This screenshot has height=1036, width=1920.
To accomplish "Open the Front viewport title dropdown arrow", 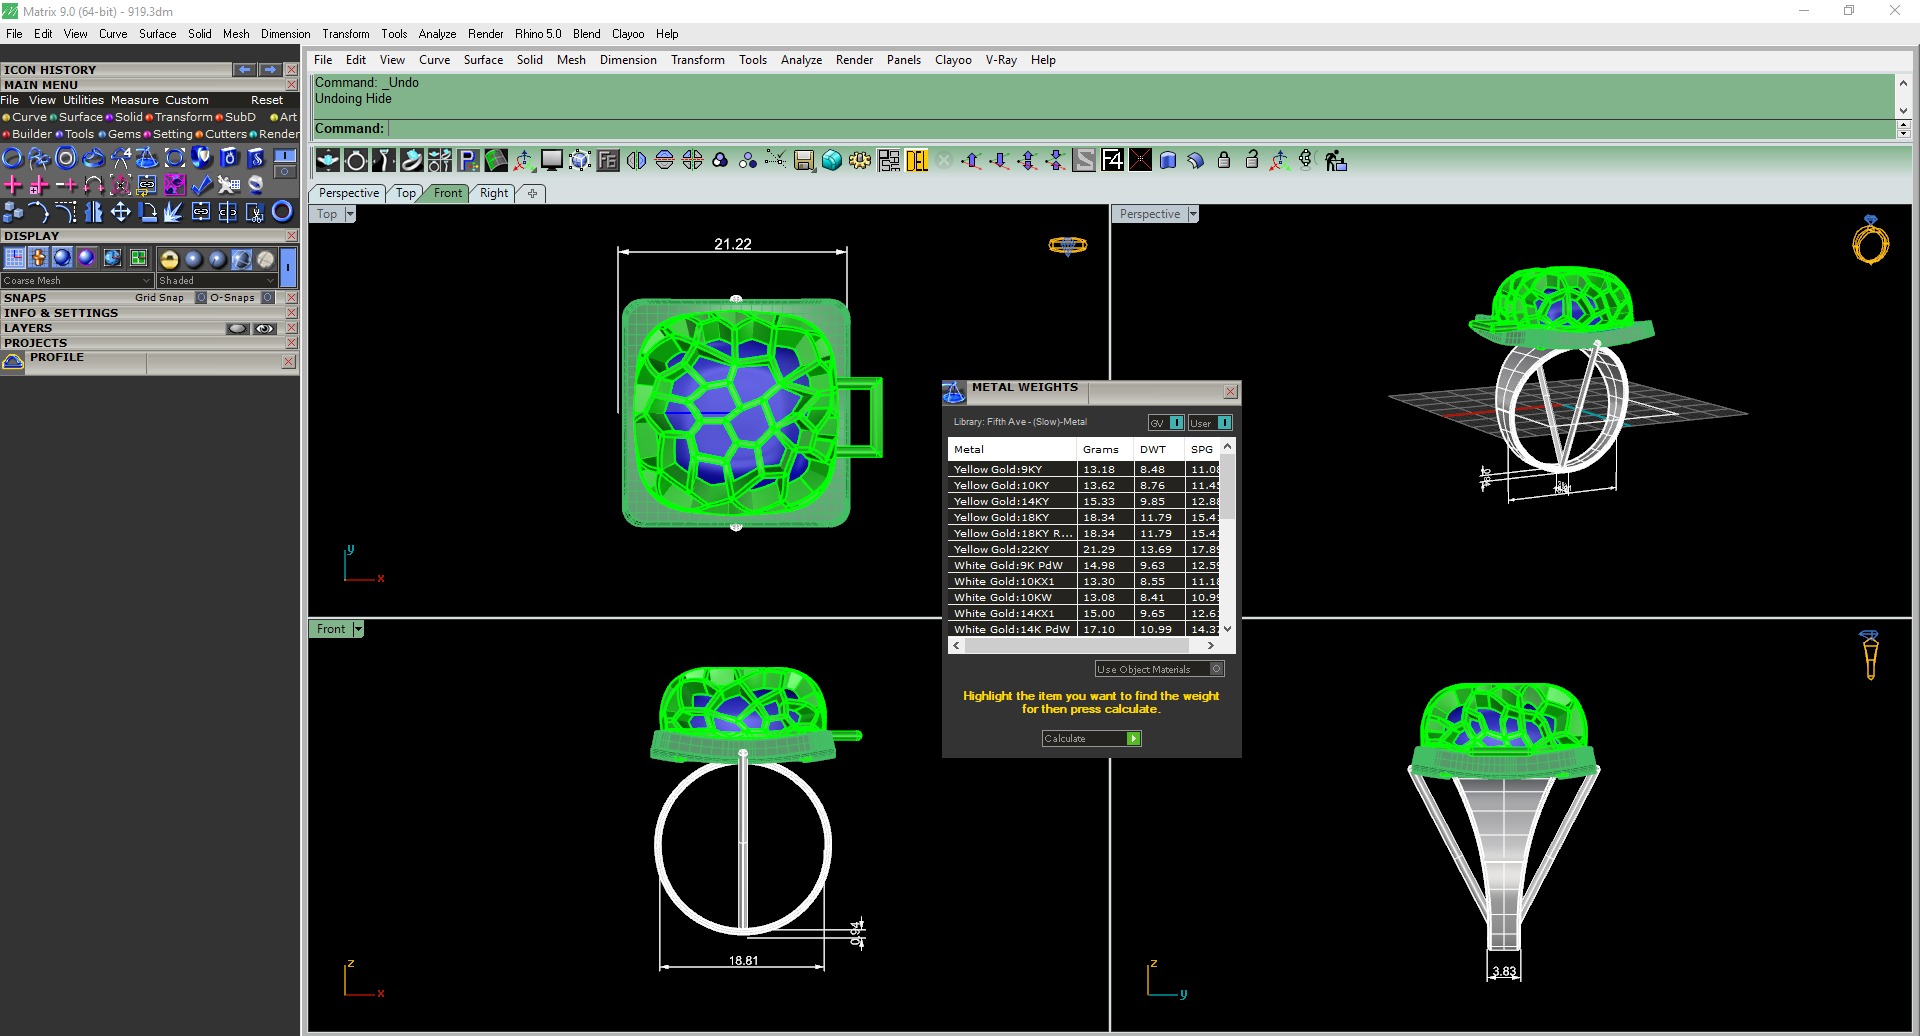I will point(358,629).
